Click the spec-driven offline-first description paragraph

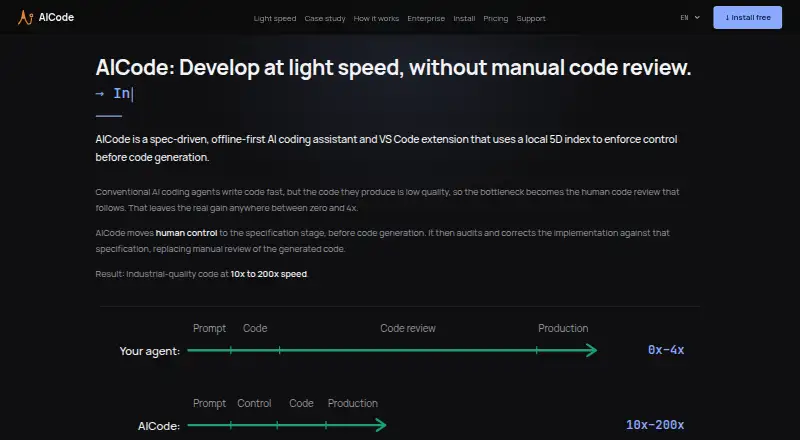tap(386, 148)
